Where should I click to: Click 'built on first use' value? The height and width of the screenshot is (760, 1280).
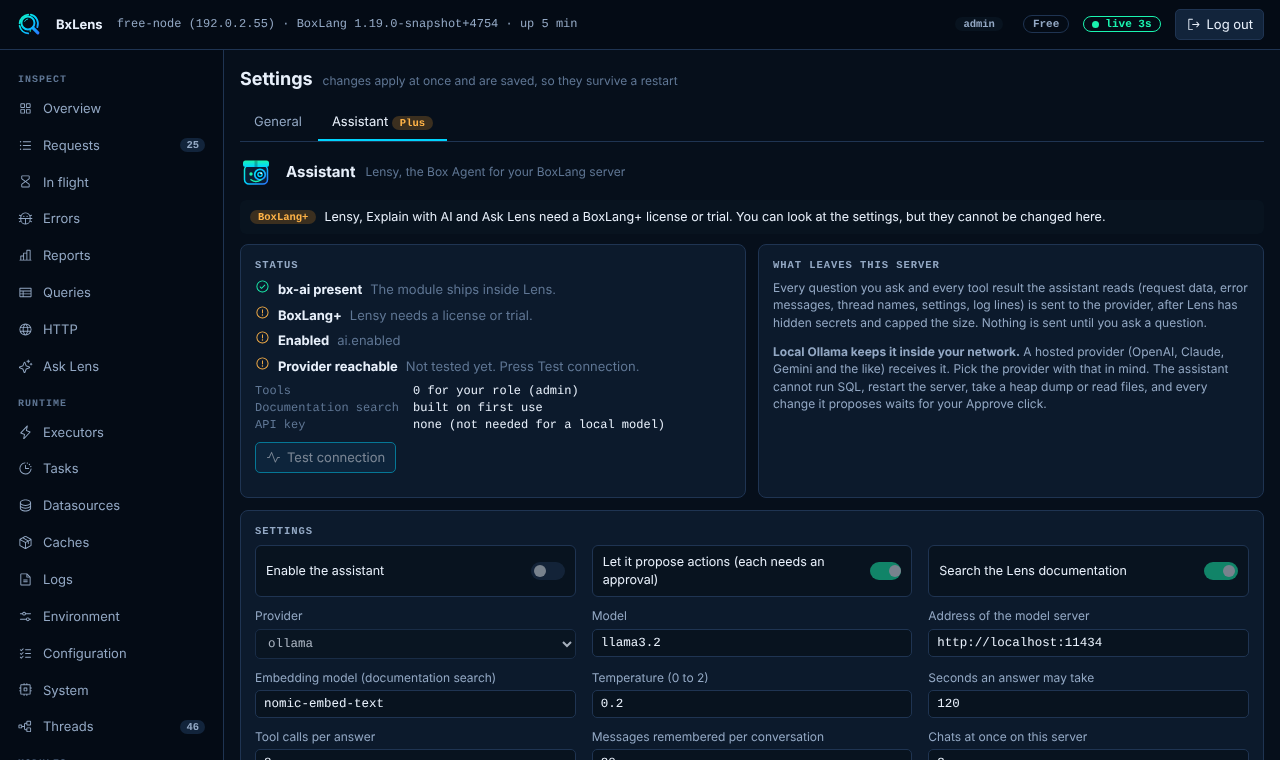(477, 407)
